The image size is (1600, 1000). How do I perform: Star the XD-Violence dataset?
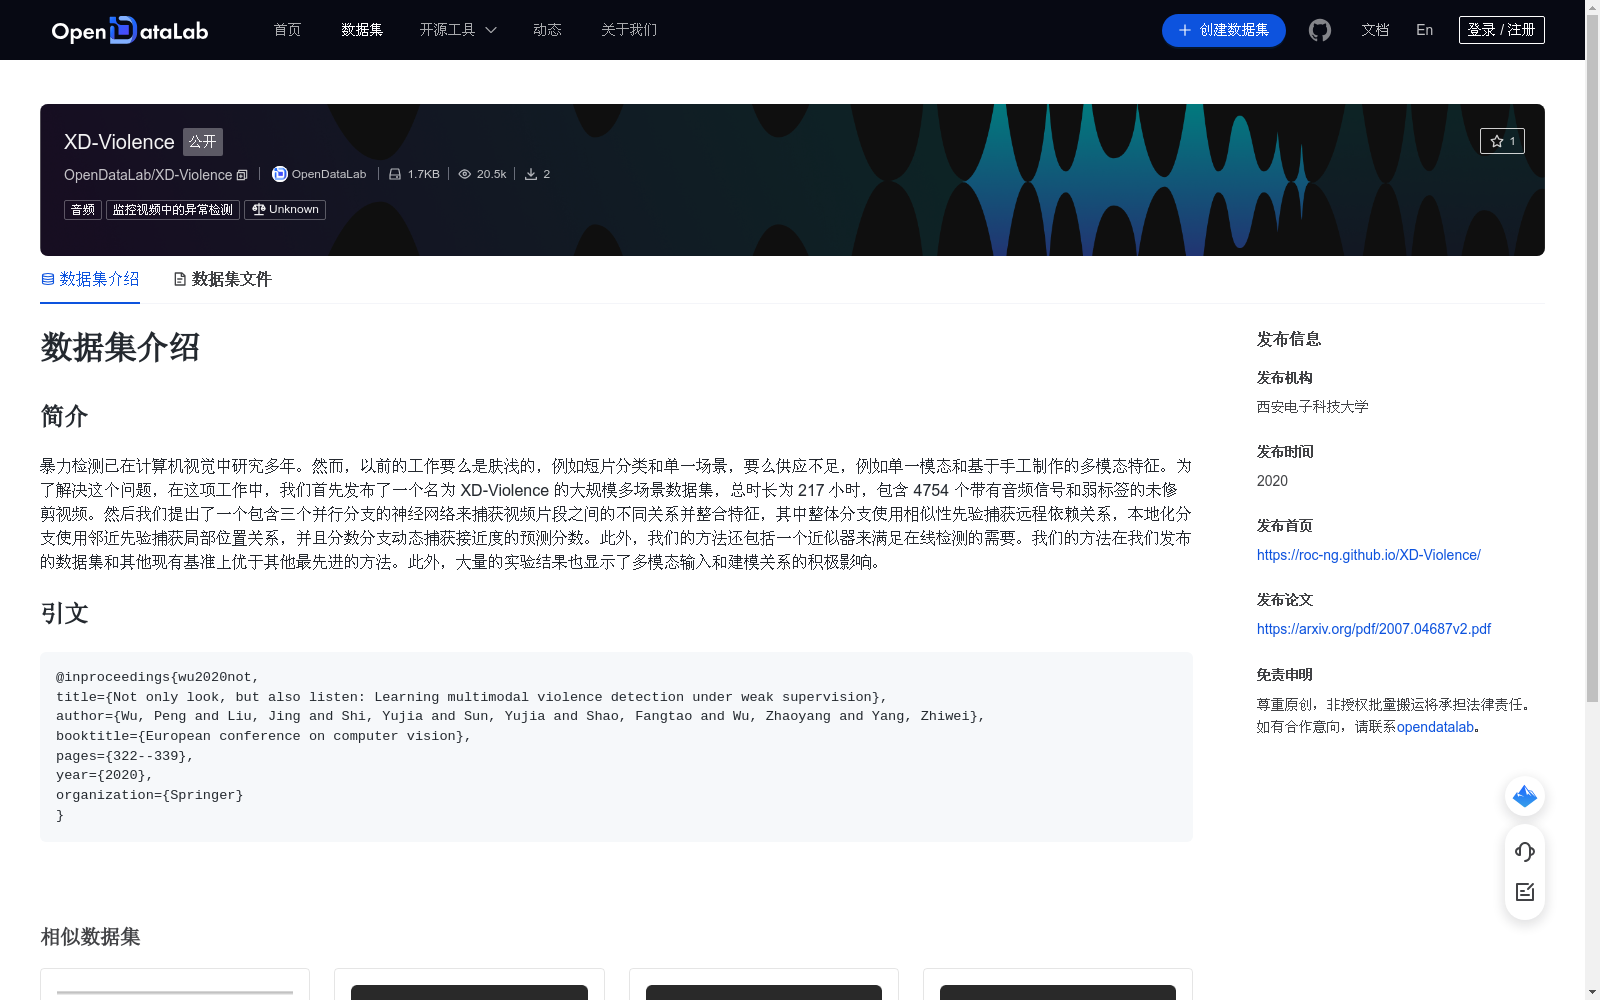(x=1502, y=141)
